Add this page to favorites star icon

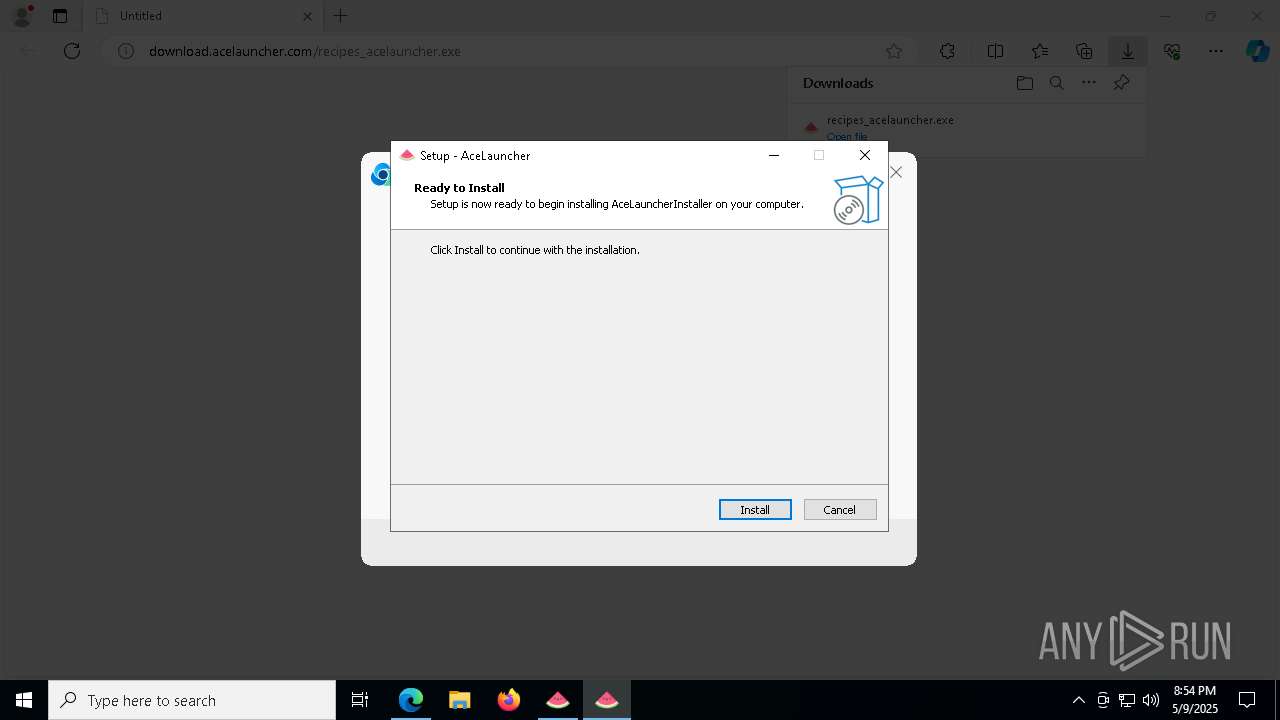click(x=894, y=51)
